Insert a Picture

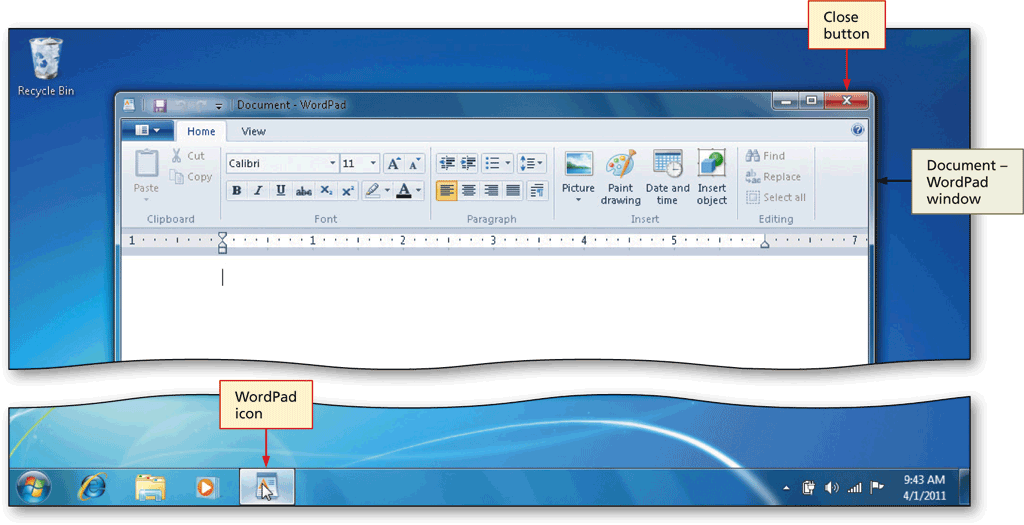[578, 171]
